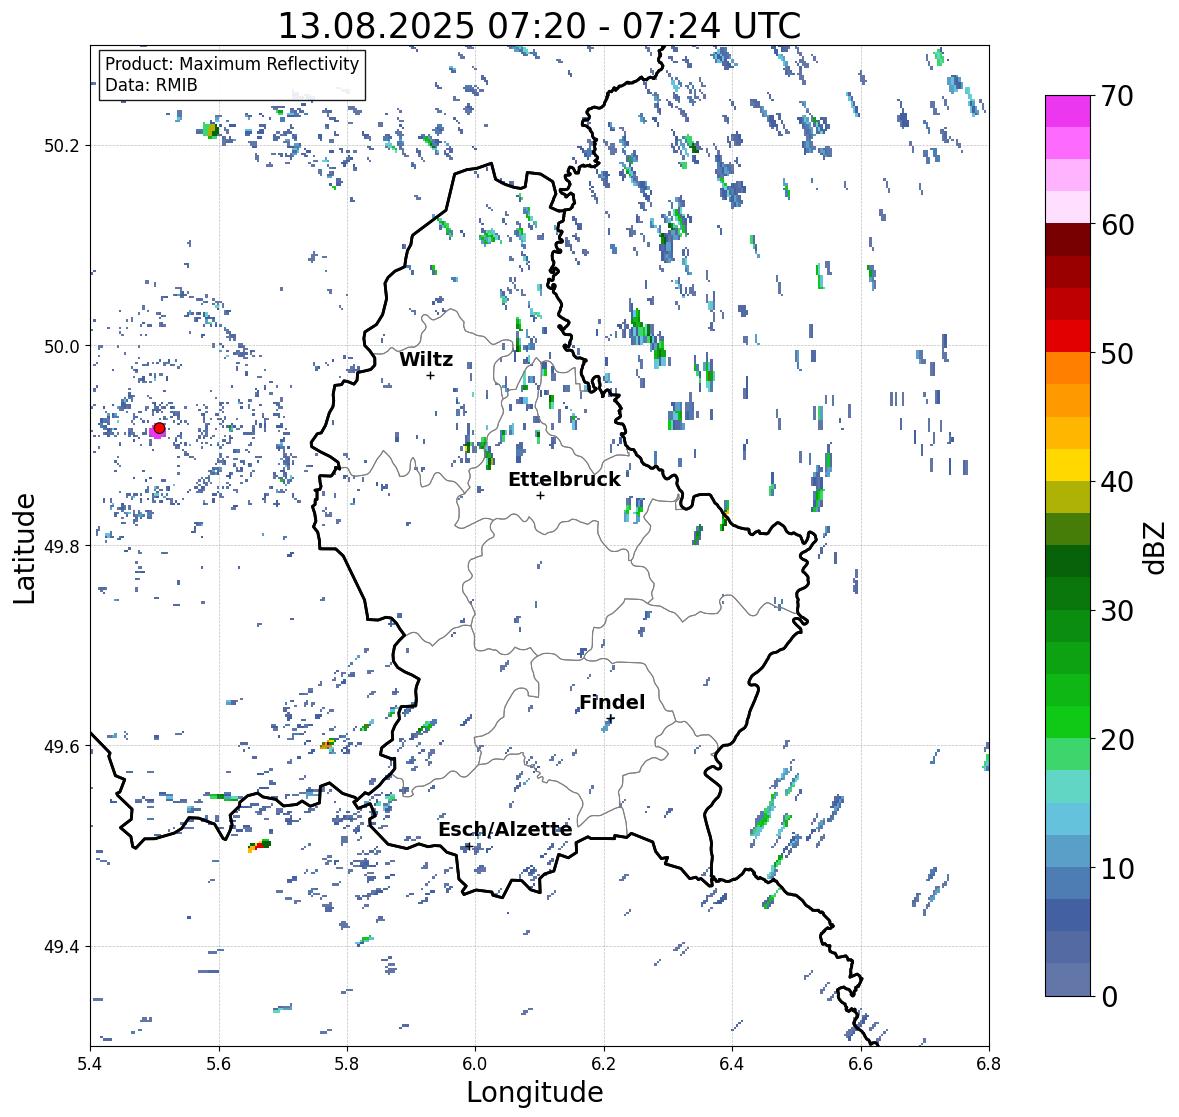Click colorbar tick label 0

click(x=1109, y=997)
